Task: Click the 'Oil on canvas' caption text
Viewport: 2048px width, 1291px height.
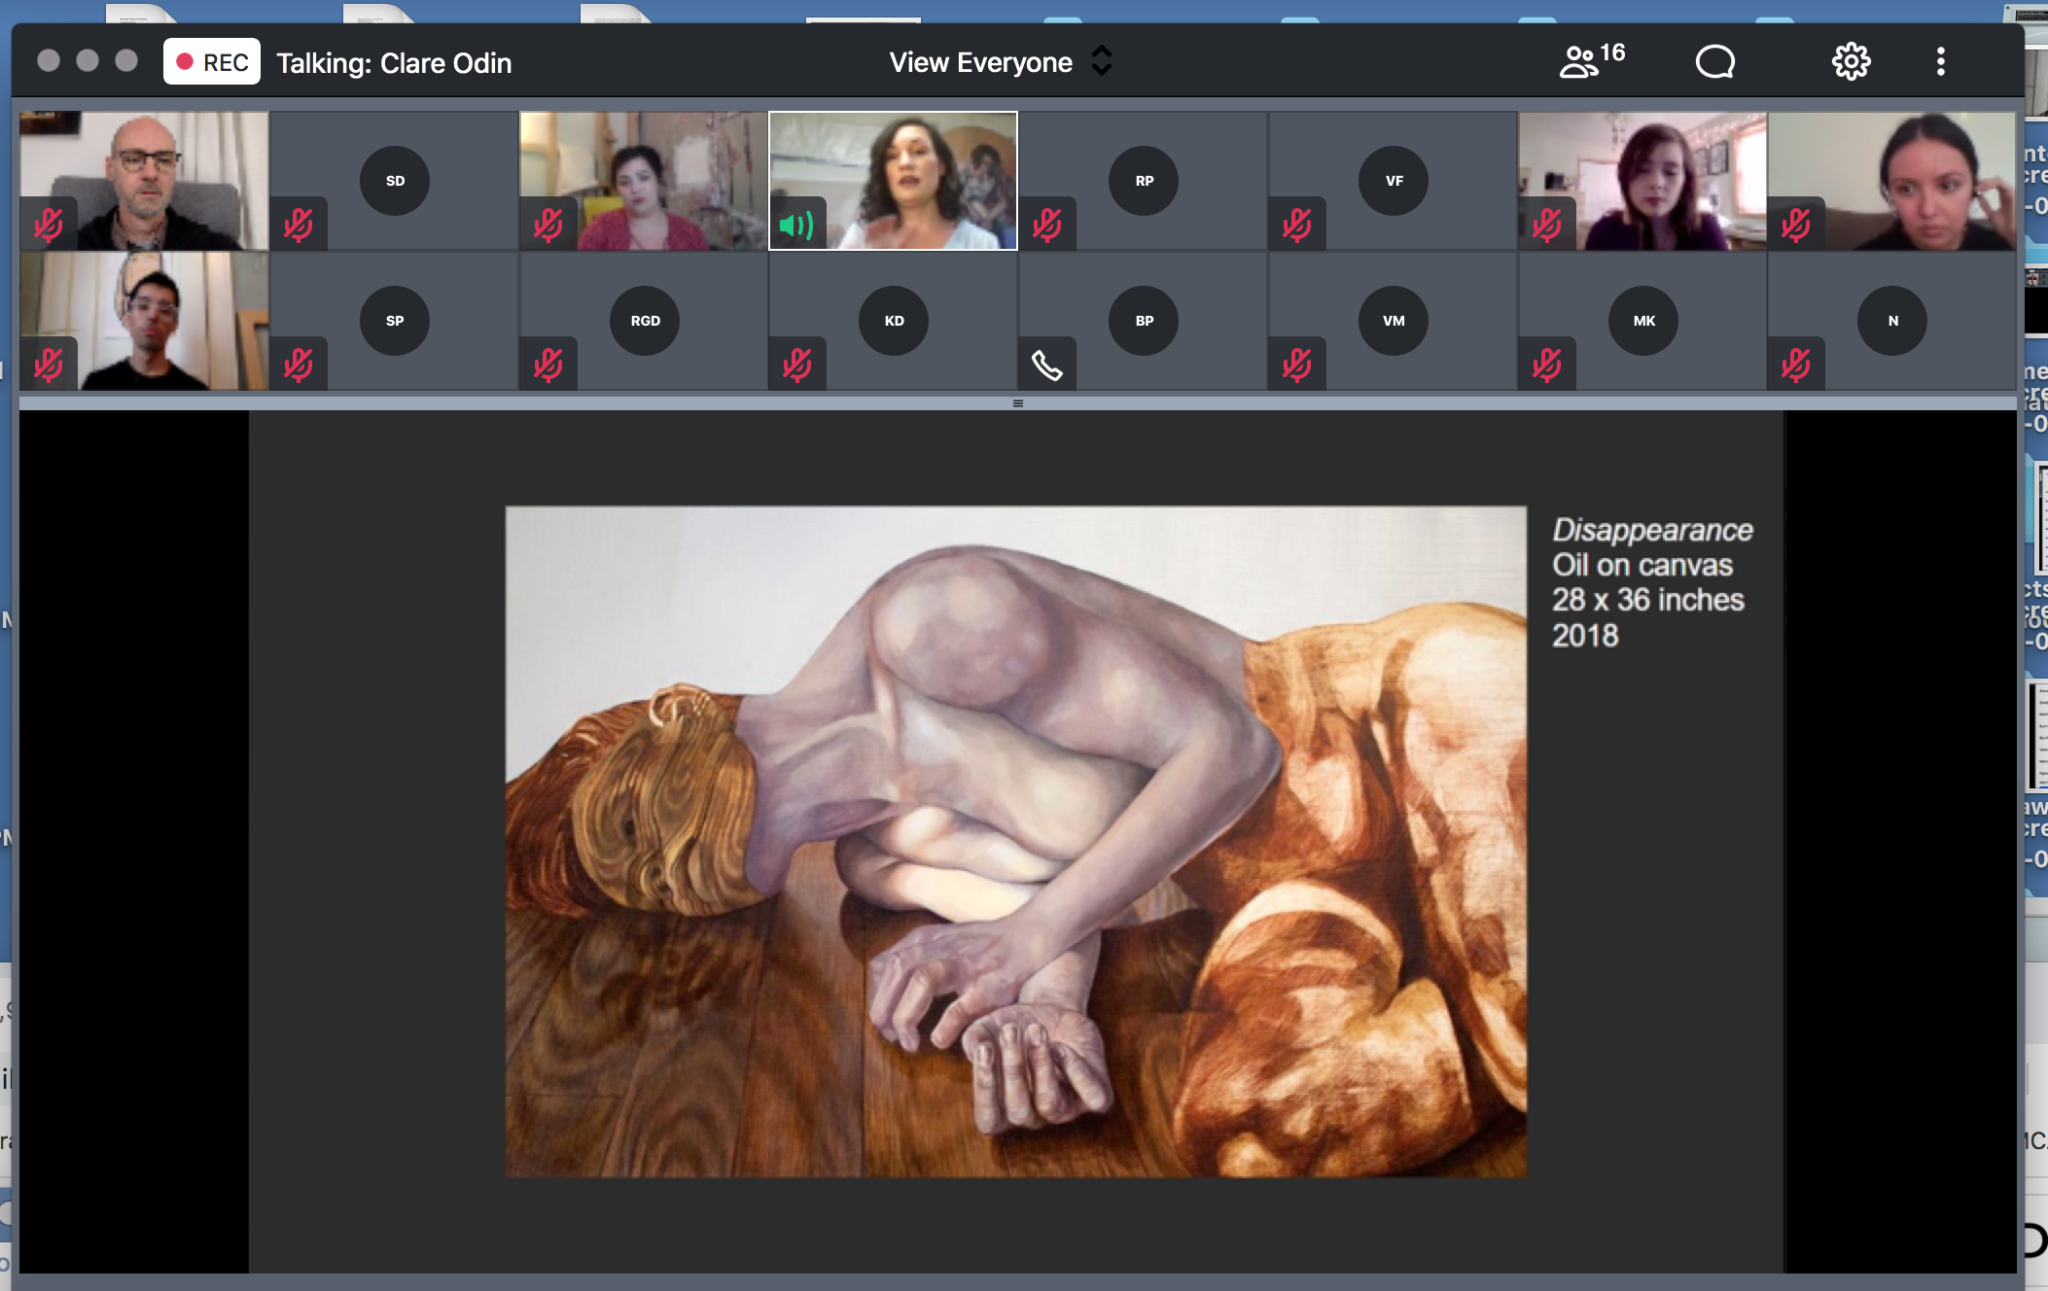Action: tap(1642, 565)
